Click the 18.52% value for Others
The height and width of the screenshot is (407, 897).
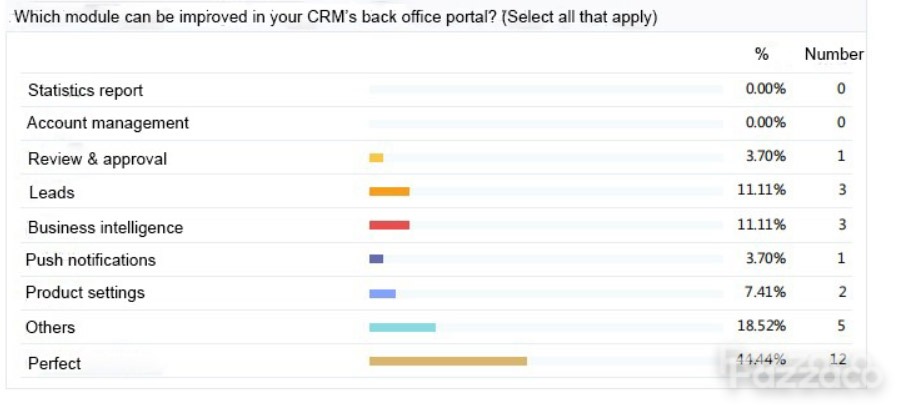pos(761,326)
